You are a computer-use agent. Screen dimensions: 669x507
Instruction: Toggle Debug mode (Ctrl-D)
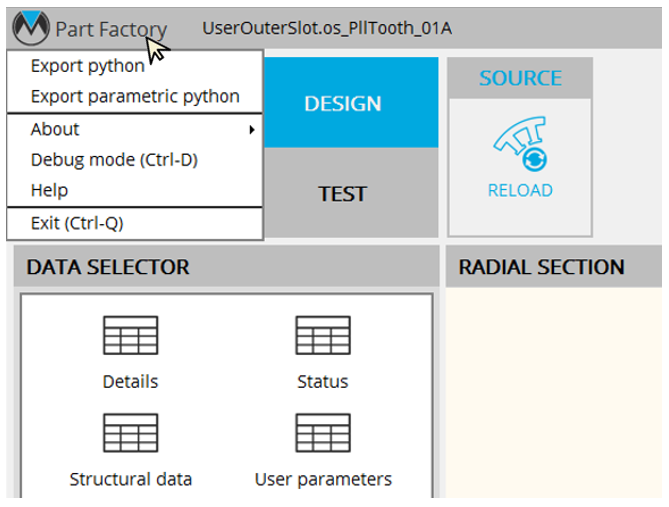[114, 160]
